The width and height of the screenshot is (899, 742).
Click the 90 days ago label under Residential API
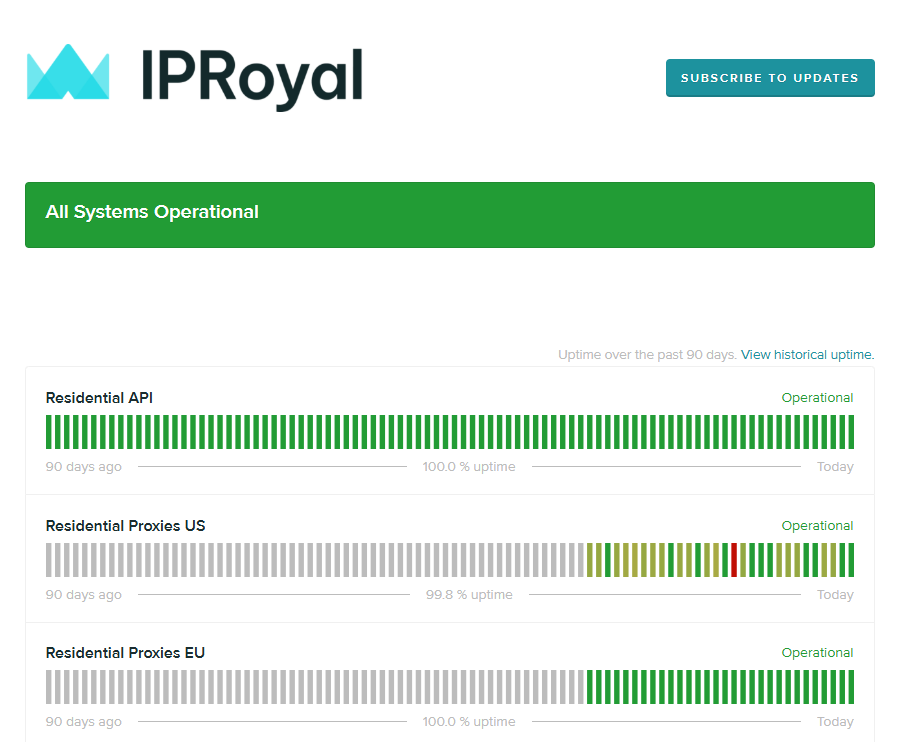tap(84, 467)
